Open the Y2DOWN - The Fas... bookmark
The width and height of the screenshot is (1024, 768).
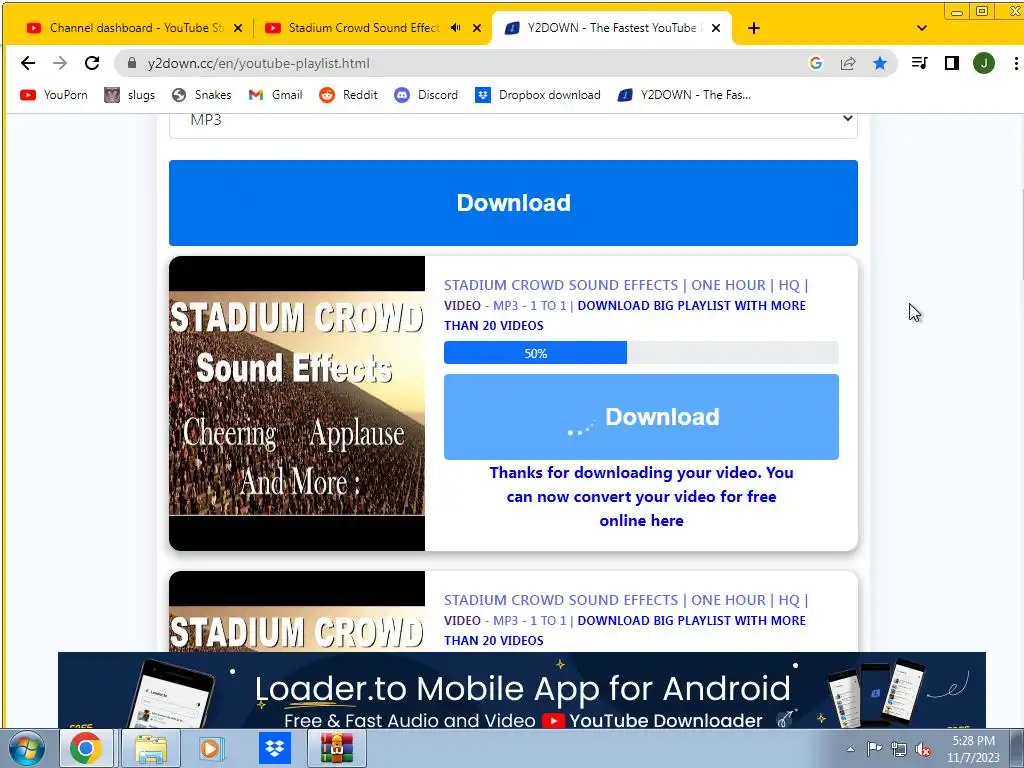[684, 95]
